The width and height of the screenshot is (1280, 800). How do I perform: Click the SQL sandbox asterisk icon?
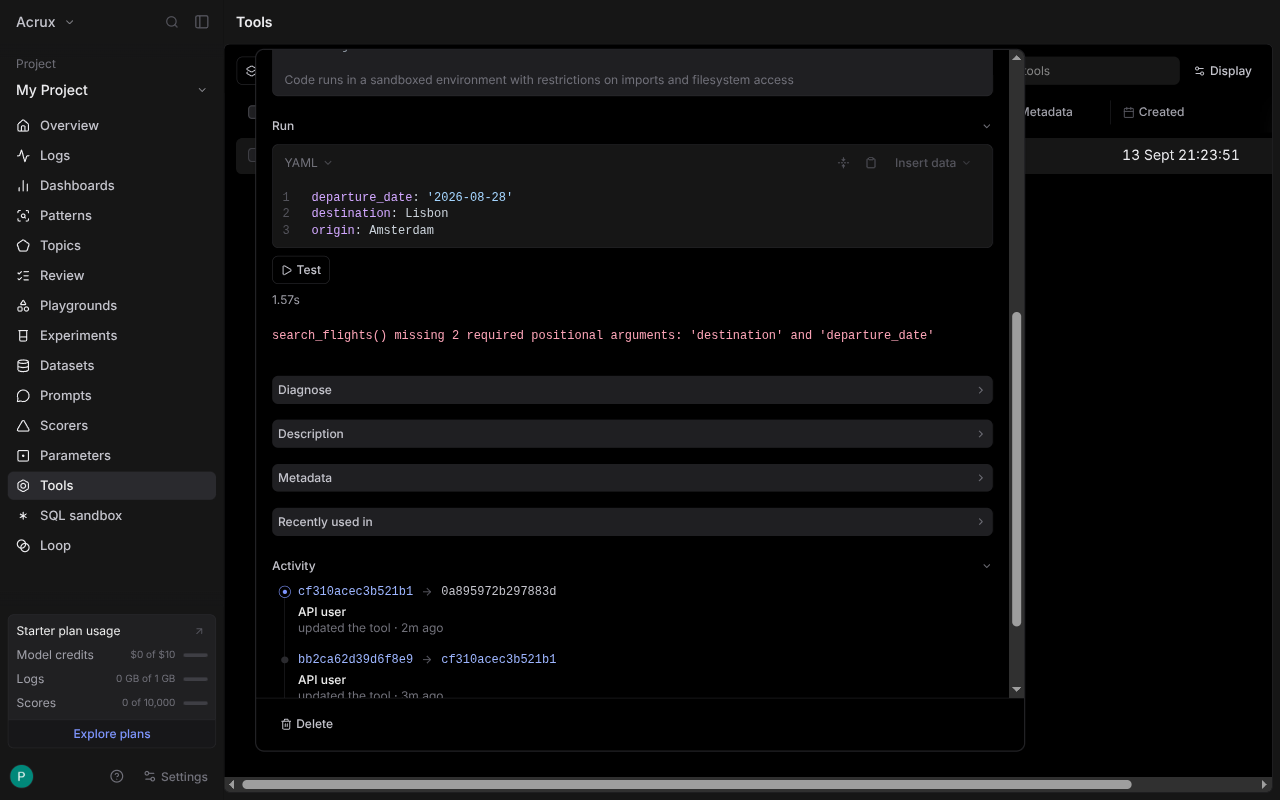coord(23,516)
